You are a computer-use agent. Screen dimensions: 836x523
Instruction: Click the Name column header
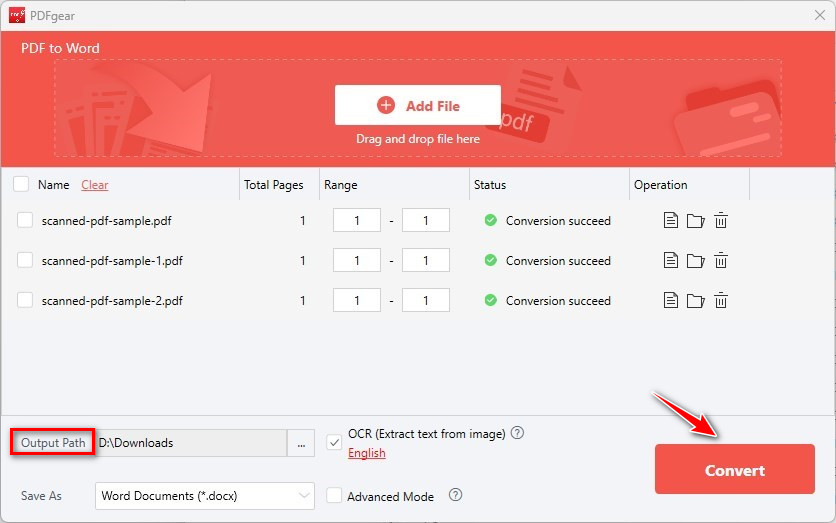(53, 184)
